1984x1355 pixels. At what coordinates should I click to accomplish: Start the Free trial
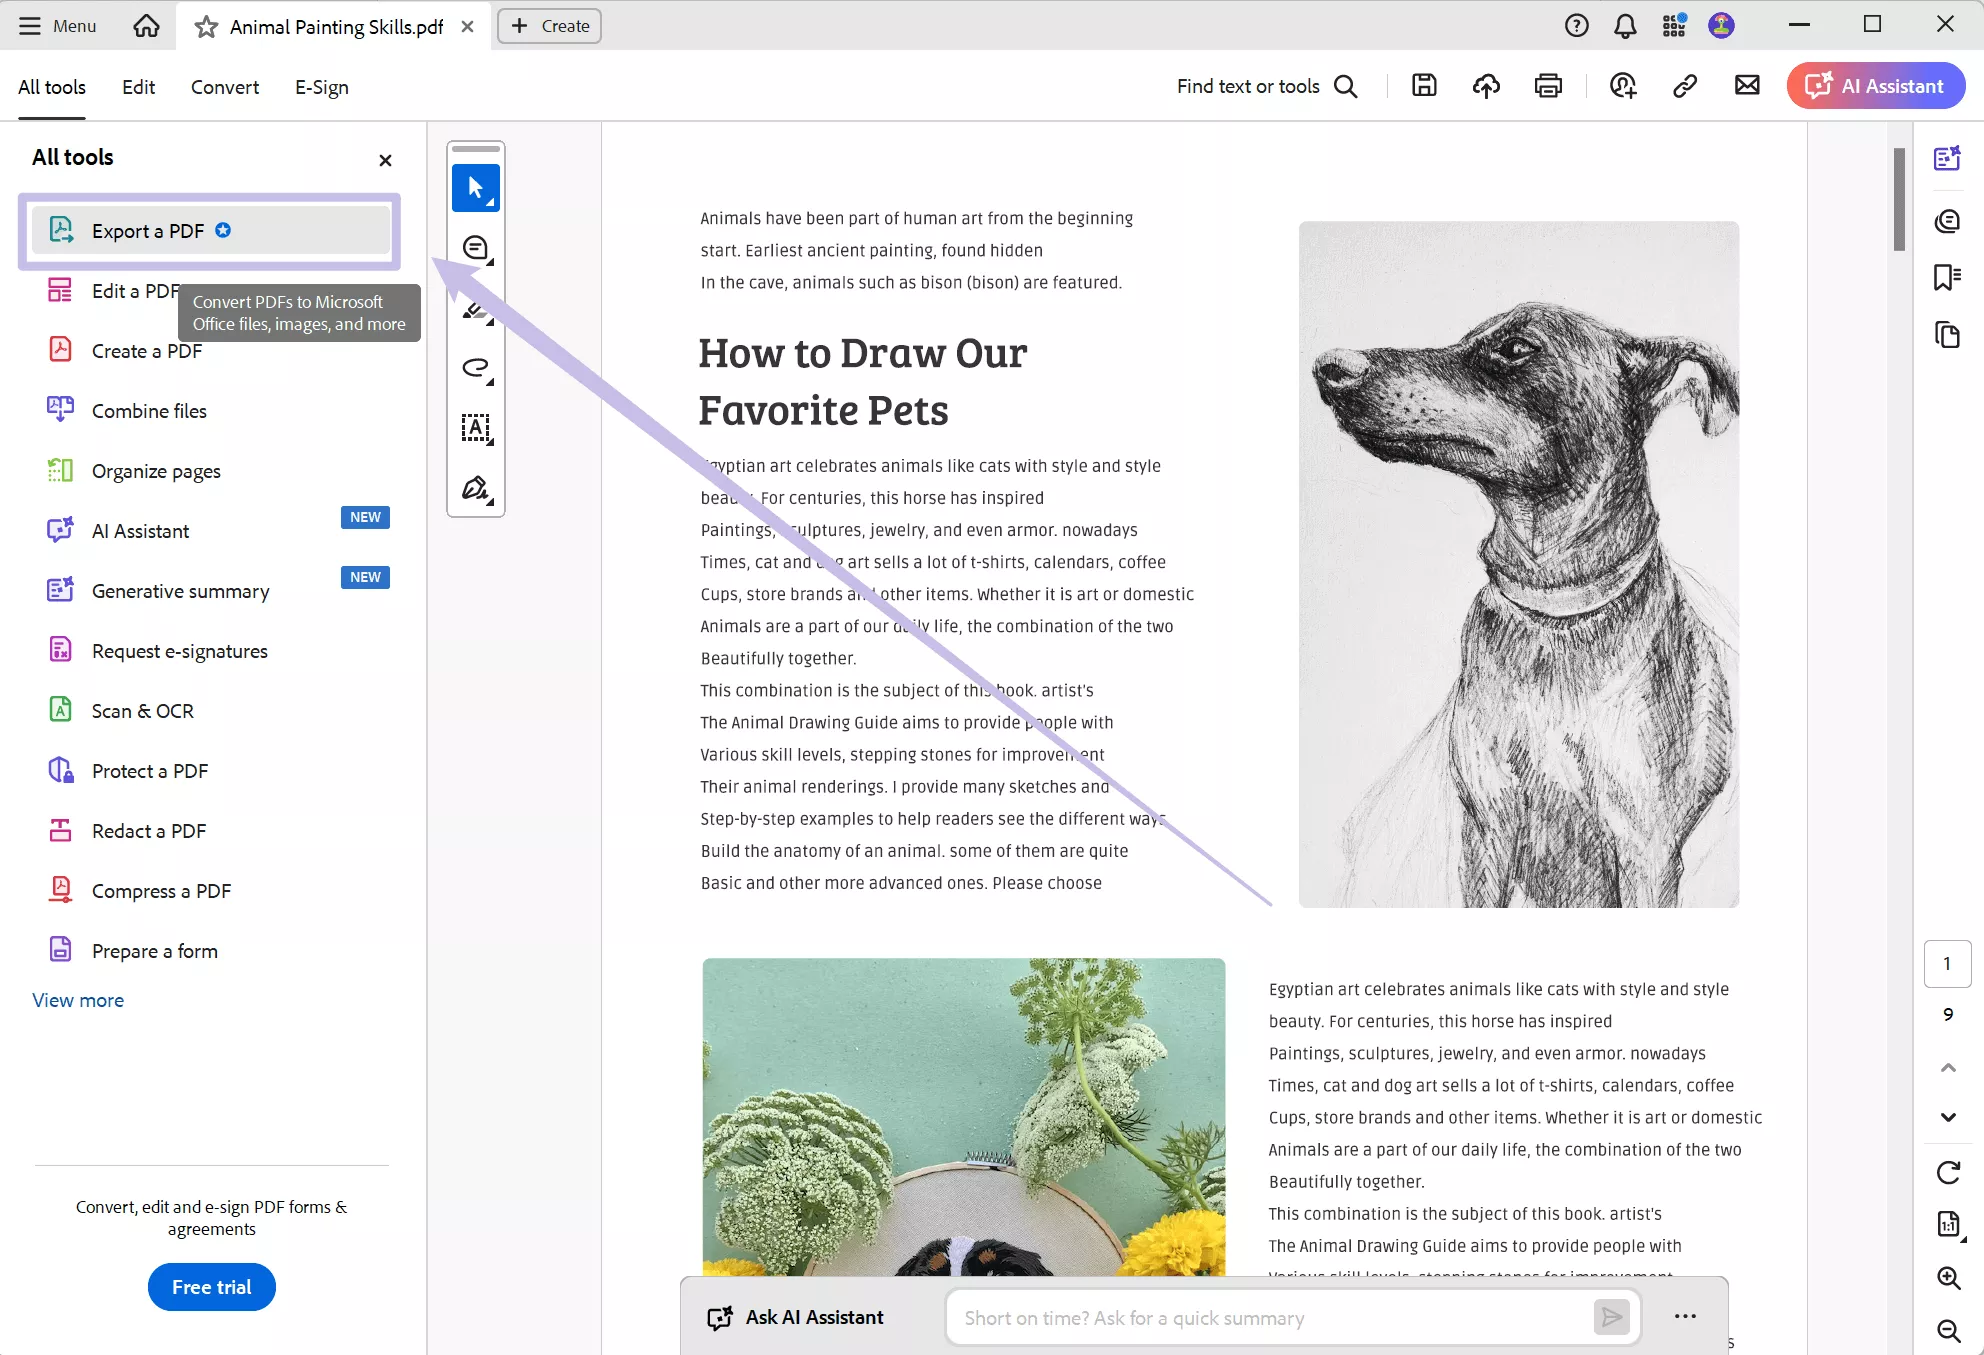(x=211, y=1287)
